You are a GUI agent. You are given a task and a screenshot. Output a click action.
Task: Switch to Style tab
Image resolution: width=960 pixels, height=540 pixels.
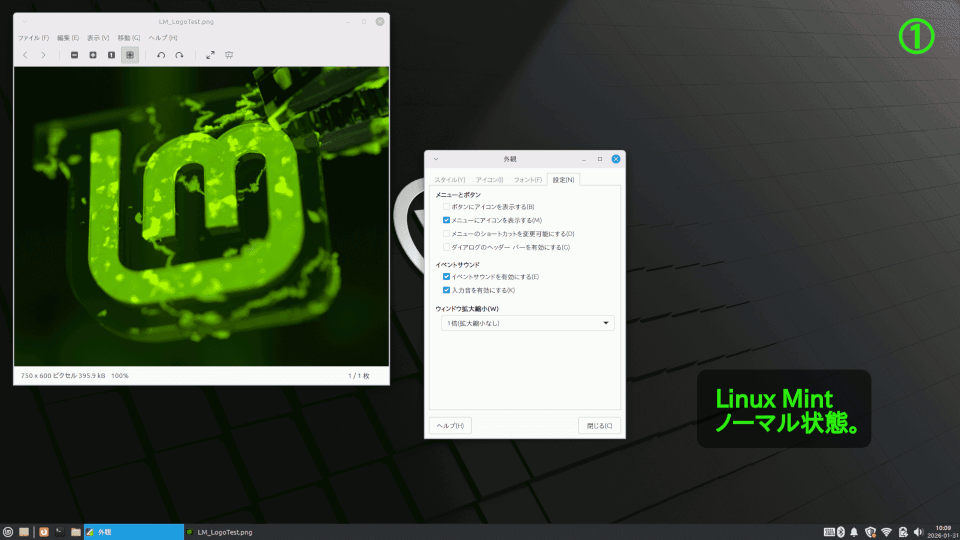[x=450, y=179]
